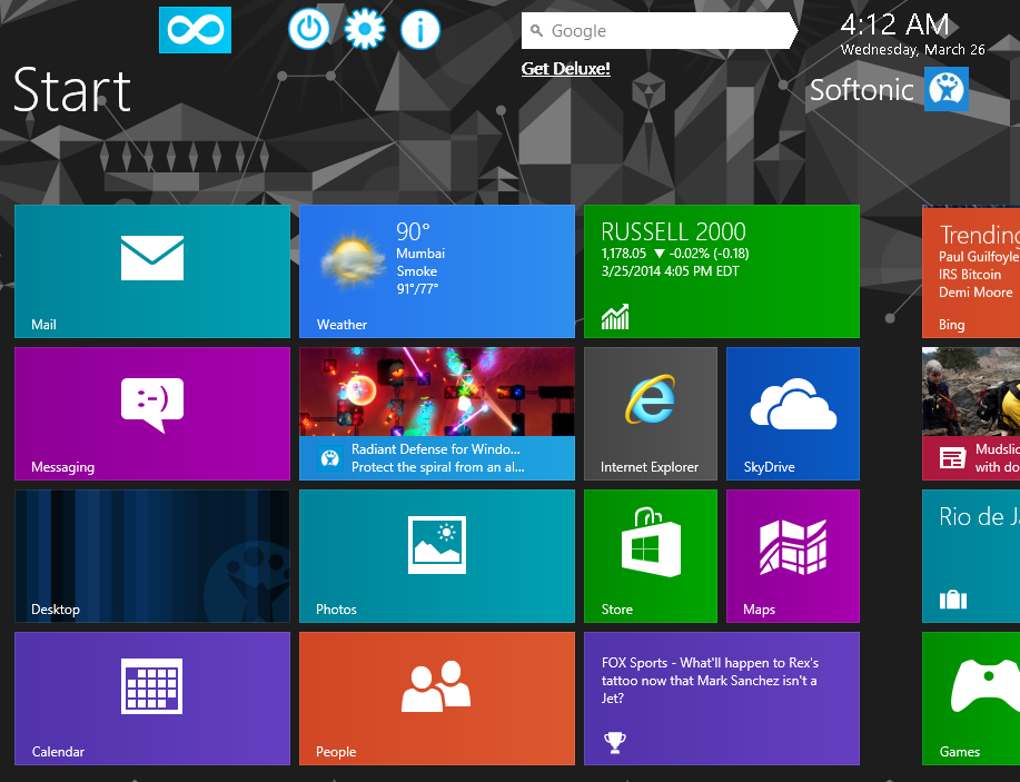Click the blue info icon

[x=419, y=29]
